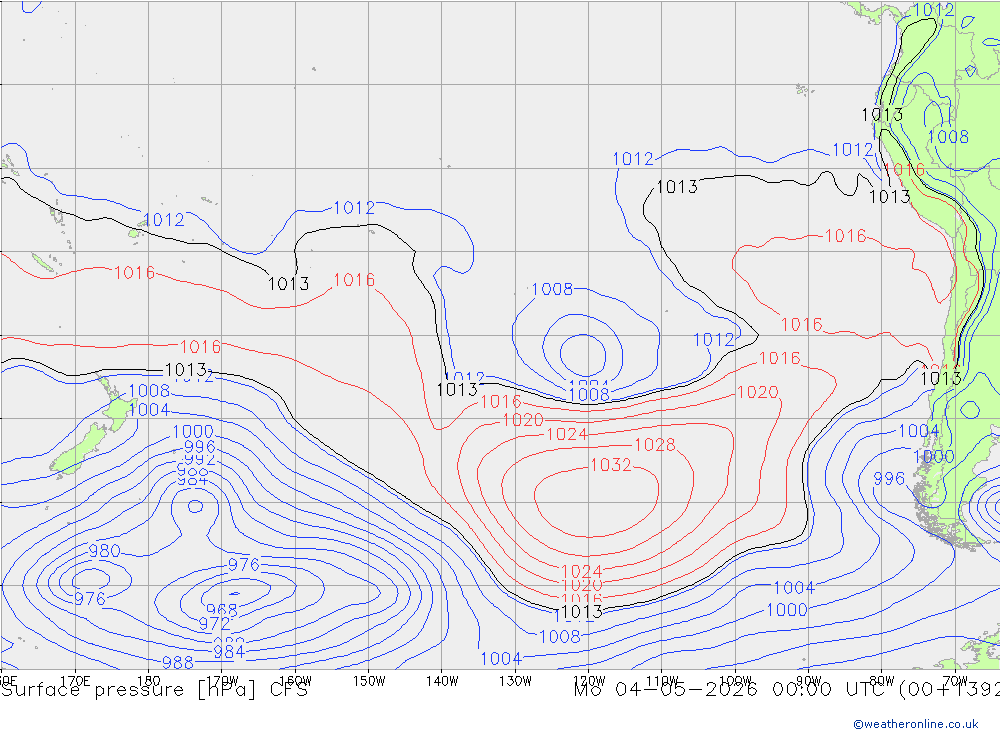1000x733 pixels.
Task: Click the 100W longitude axis label
Action: (x=735, y=681)
